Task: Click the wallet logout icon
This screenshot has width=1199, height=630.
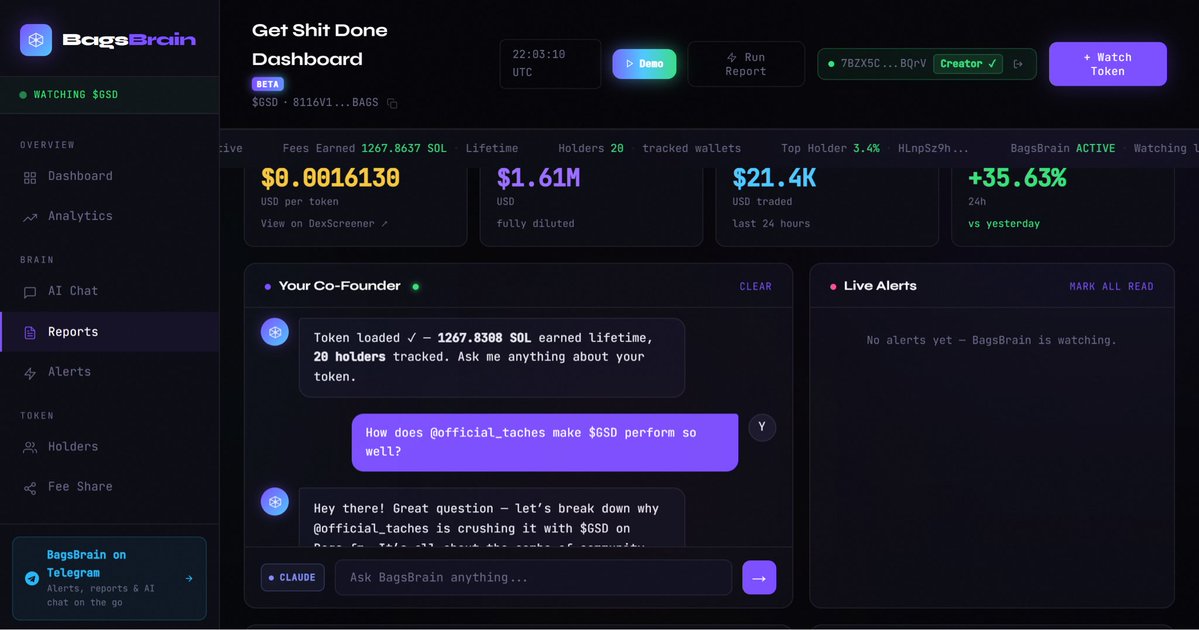Action: point(1018,64)
